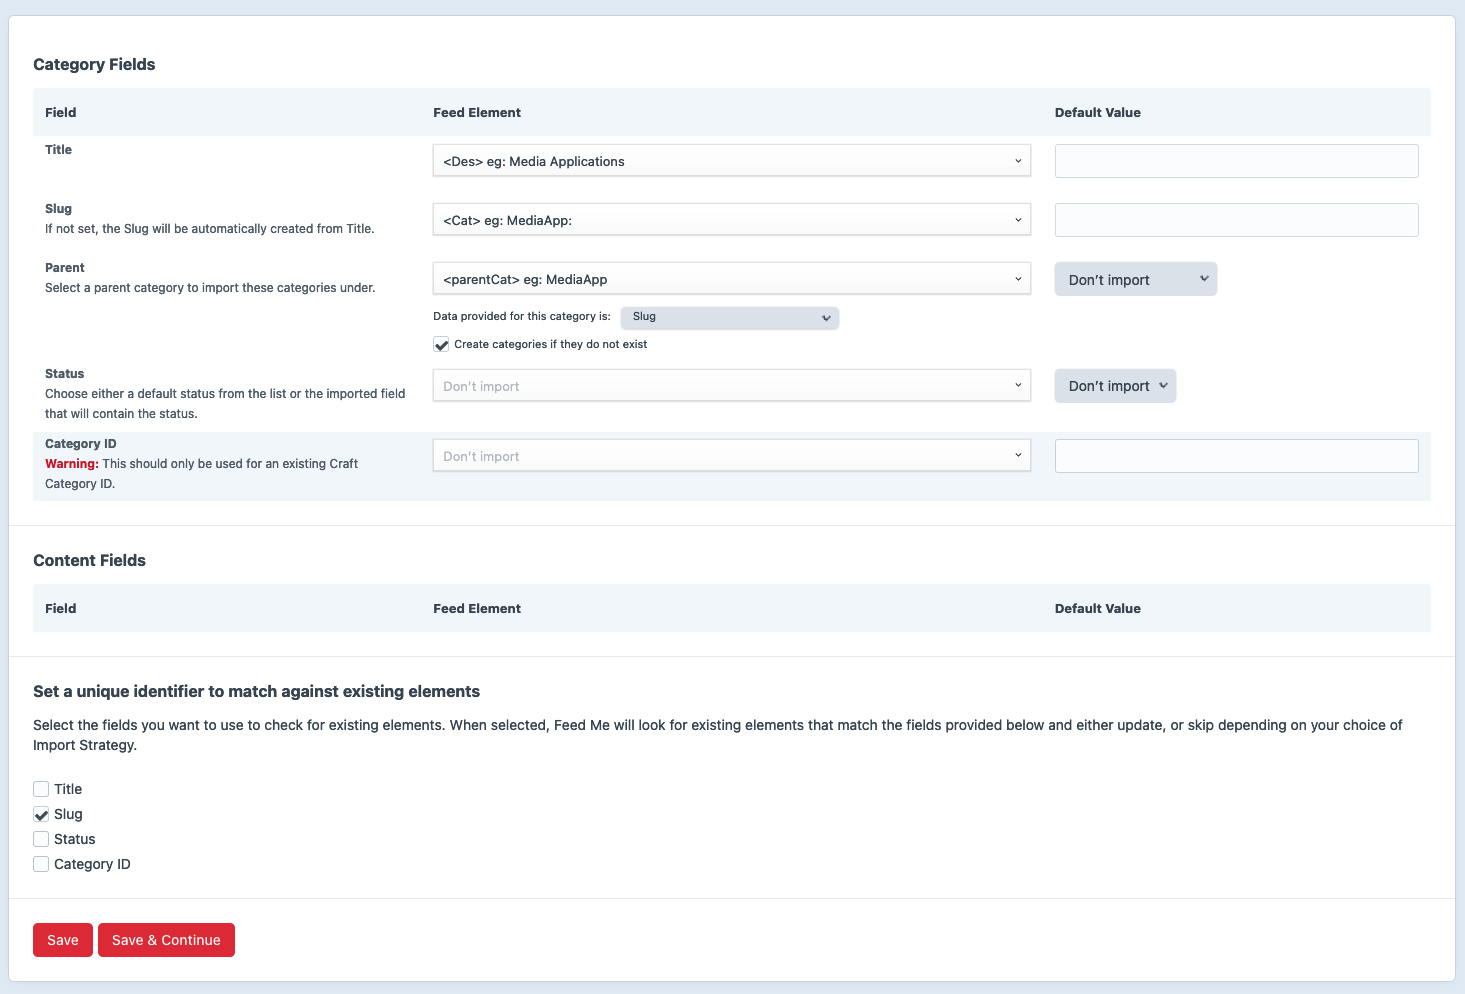Enable Category ID as a unique identifier
This screenshot has width=1465, height=994.
click(x=41, y=864)
